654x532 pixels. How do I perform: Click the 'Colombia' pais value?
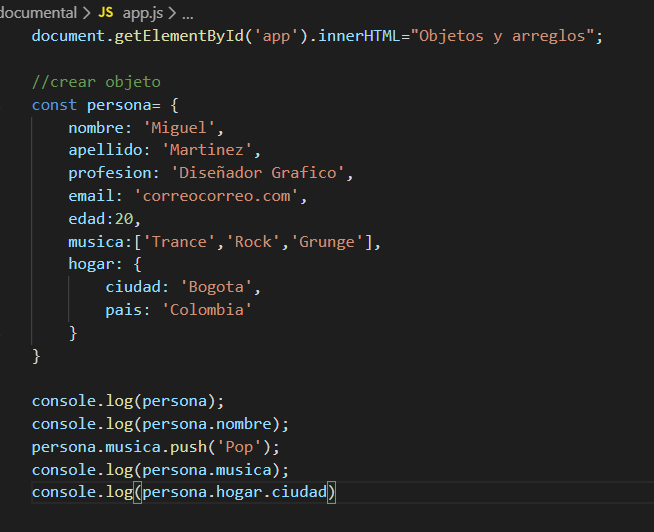206,310
